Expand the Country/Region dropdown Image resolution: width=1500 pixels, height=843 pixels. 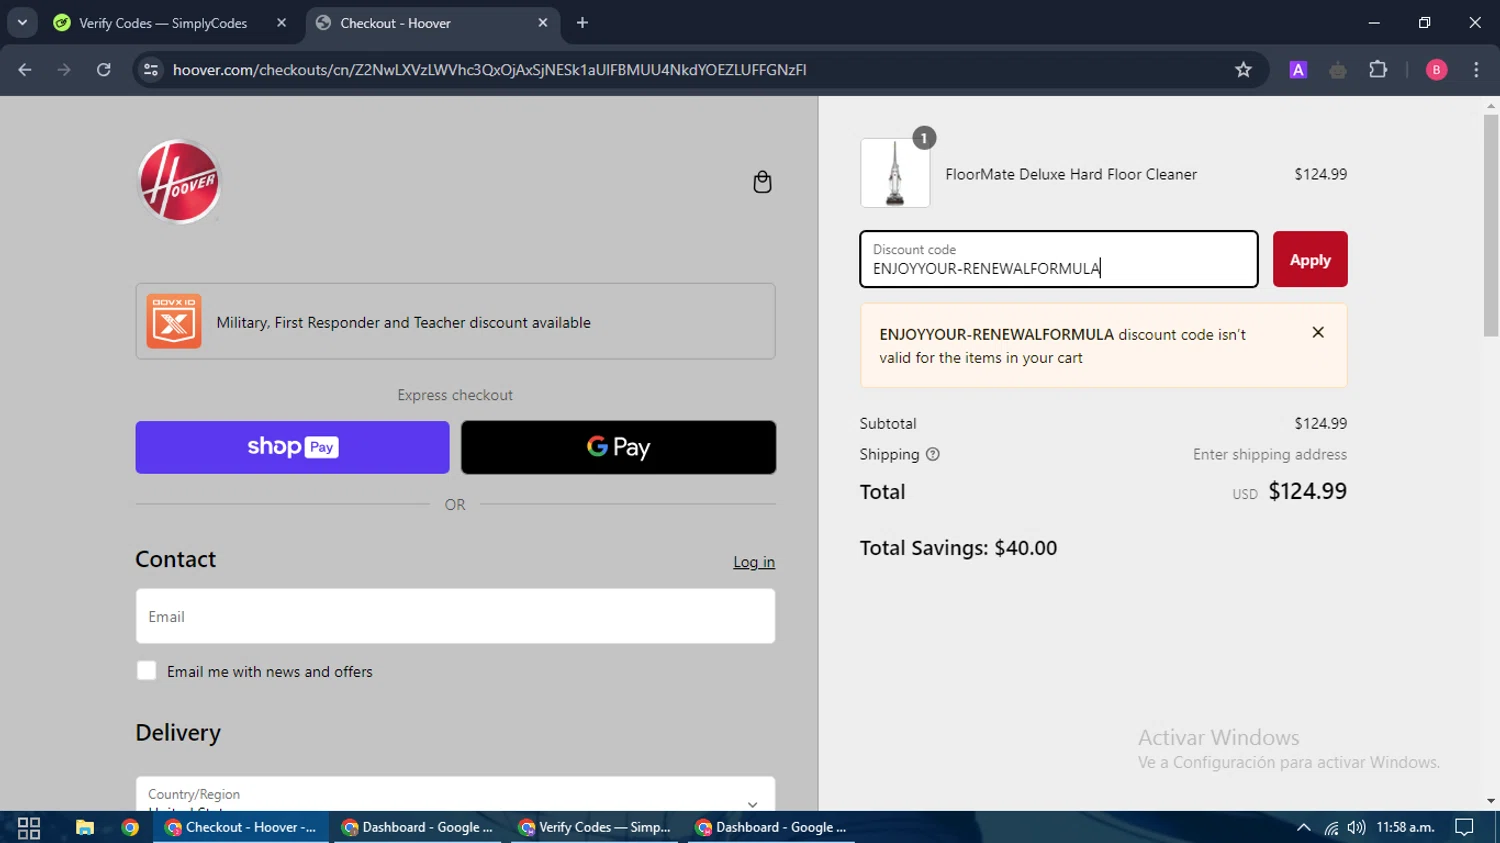tap(455, 794)
